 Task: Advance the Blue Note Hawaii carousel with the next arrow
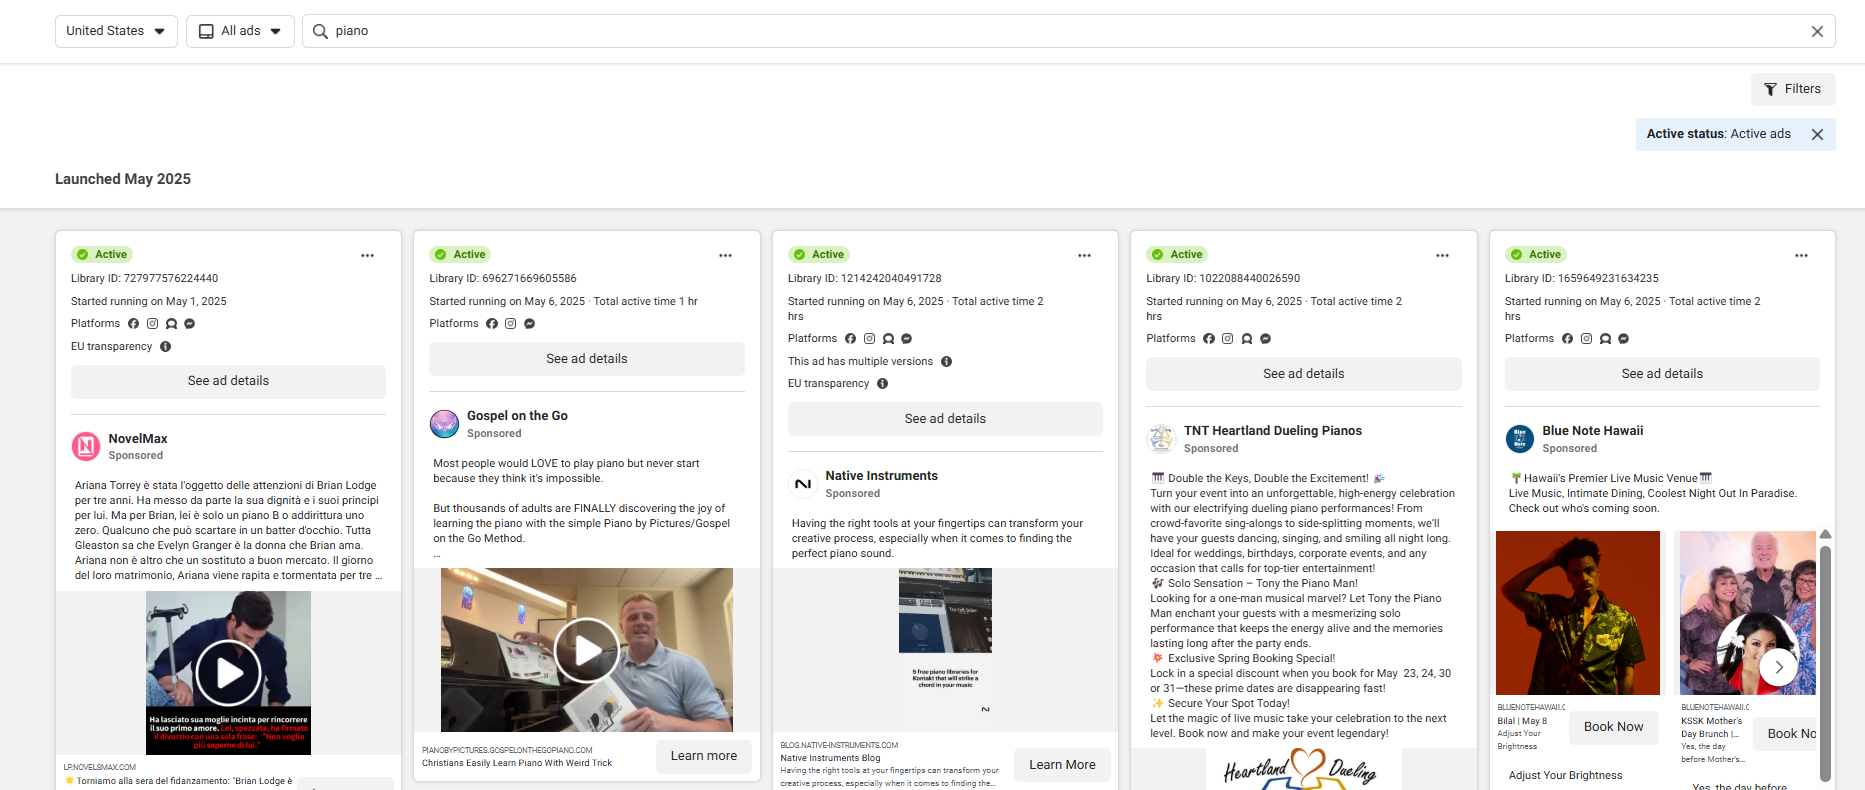point(1779,667)
